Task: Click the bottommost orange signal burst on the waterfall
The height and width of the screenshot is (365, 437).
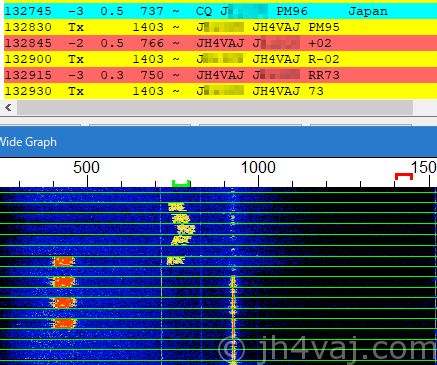Action: point(64,323)
